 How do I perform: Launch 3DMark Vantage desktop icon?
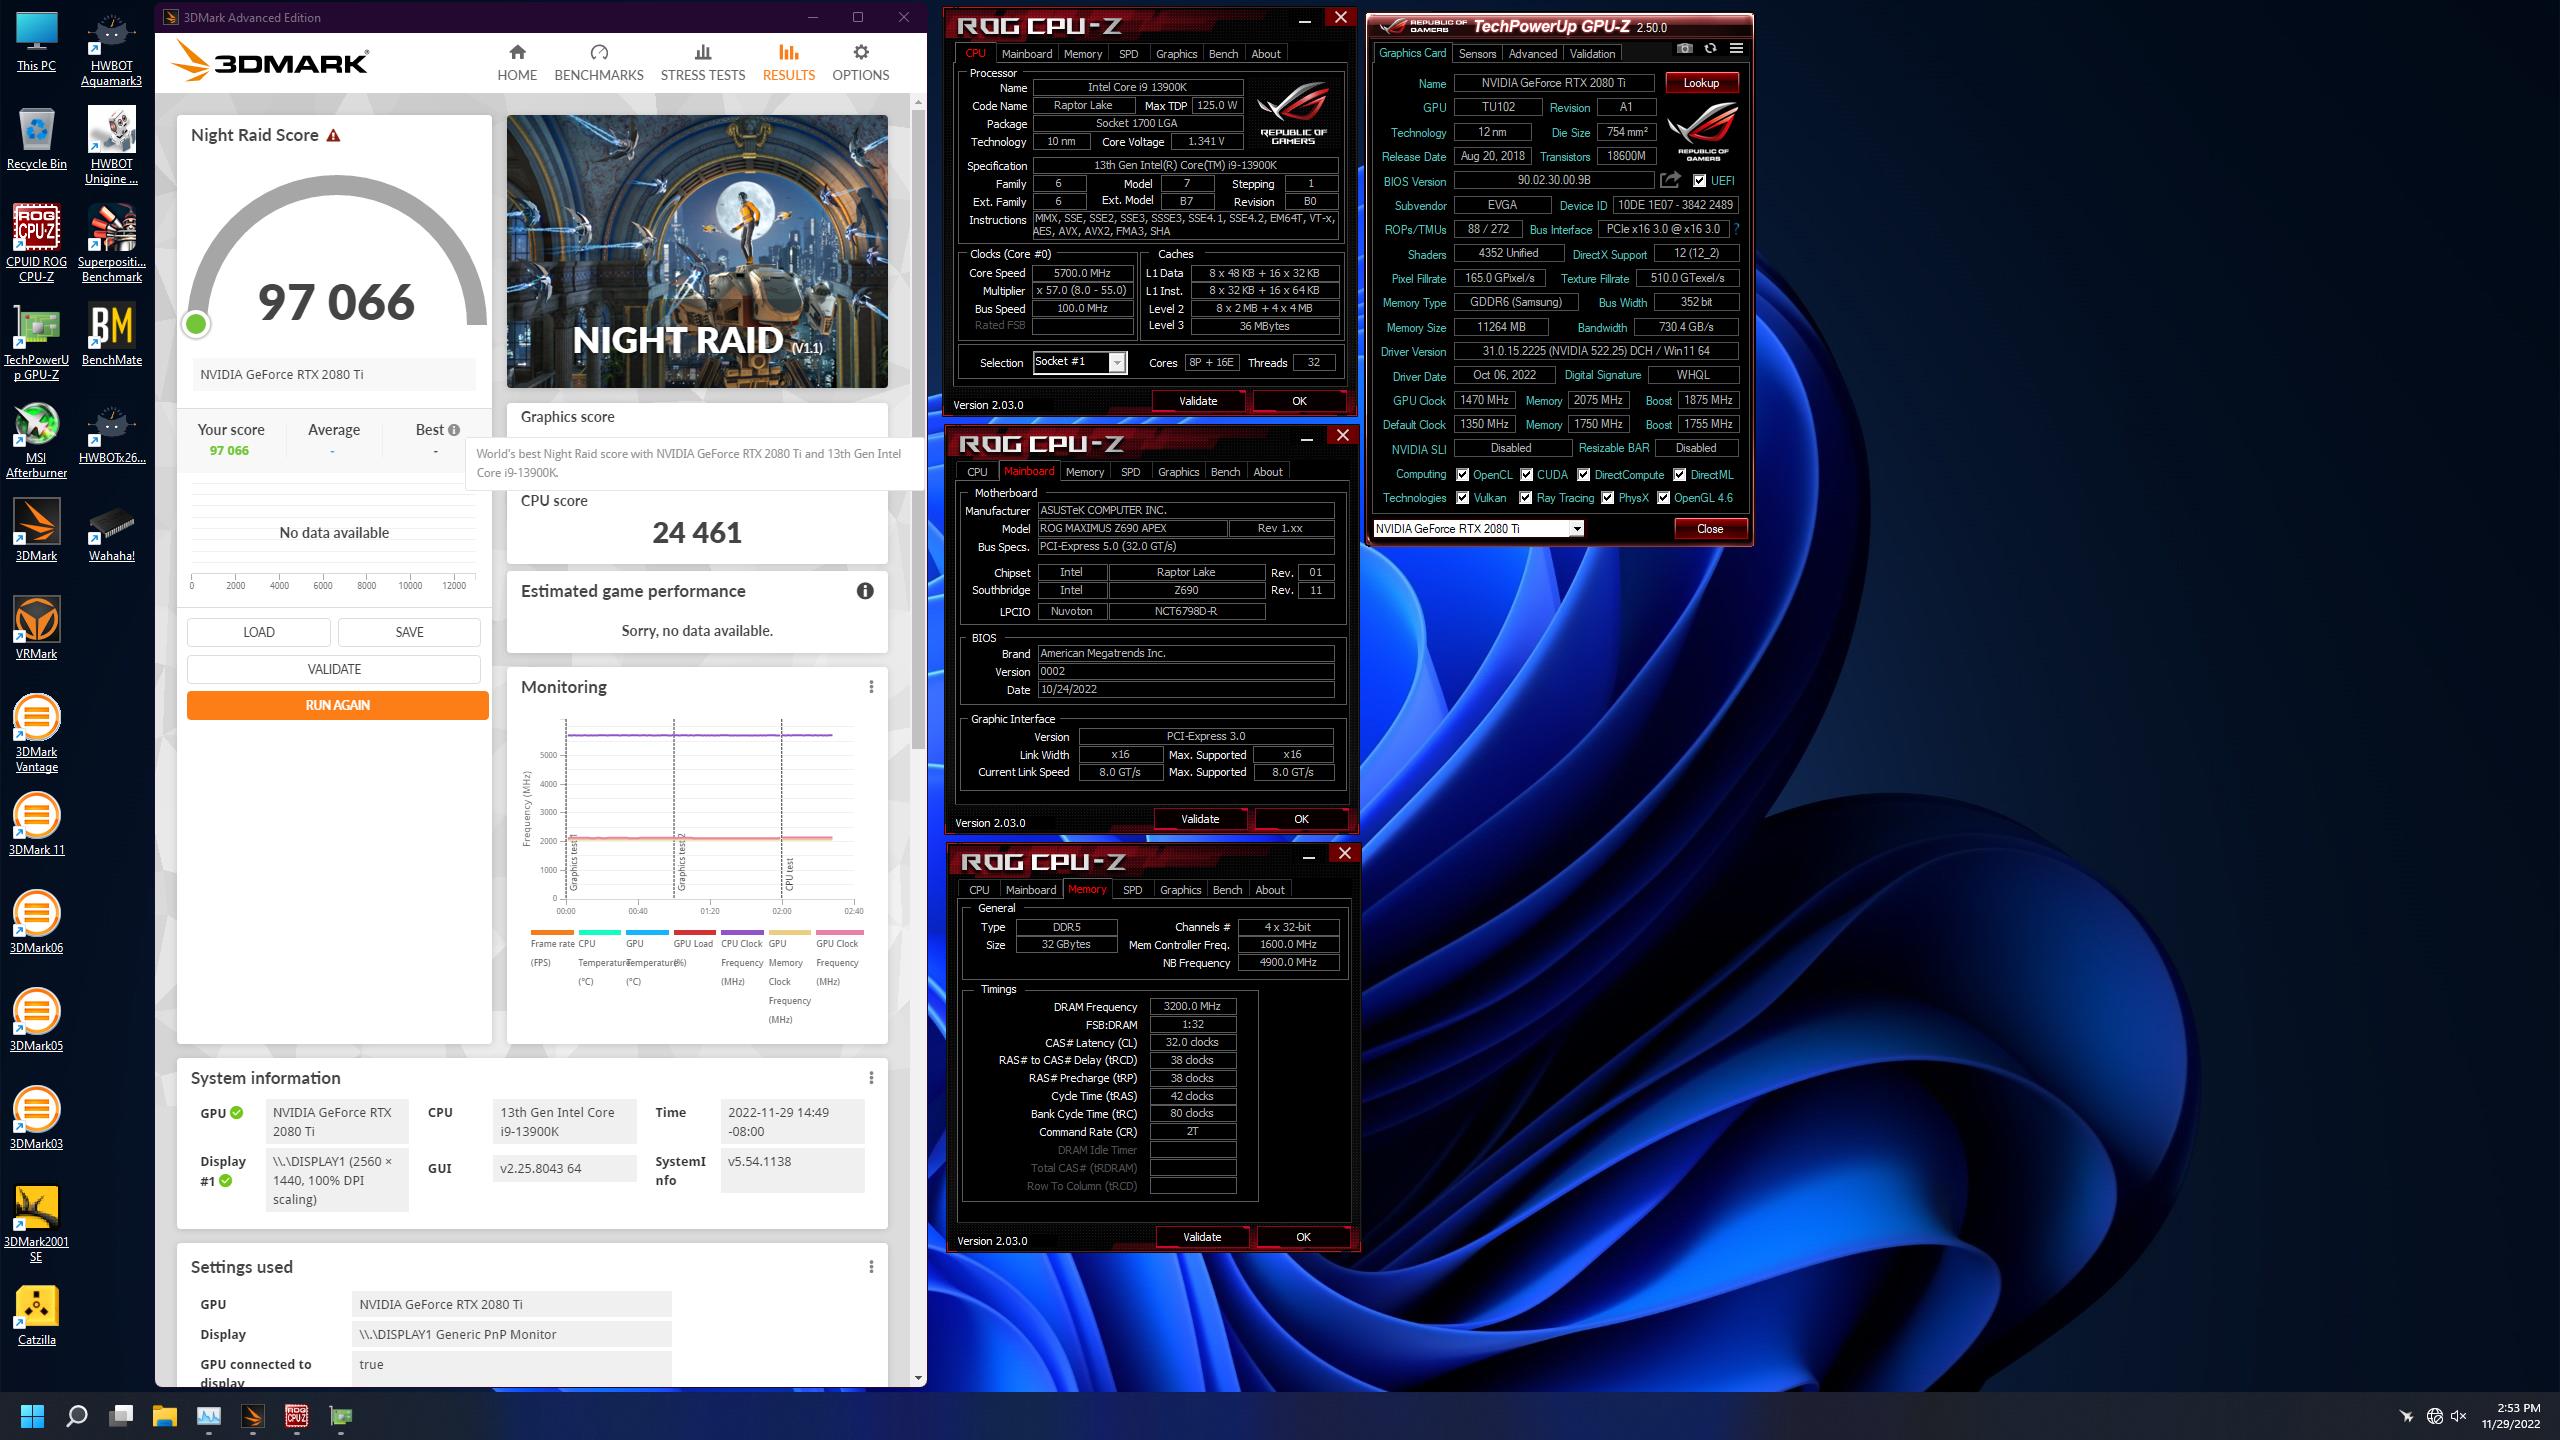click(37, 733)
